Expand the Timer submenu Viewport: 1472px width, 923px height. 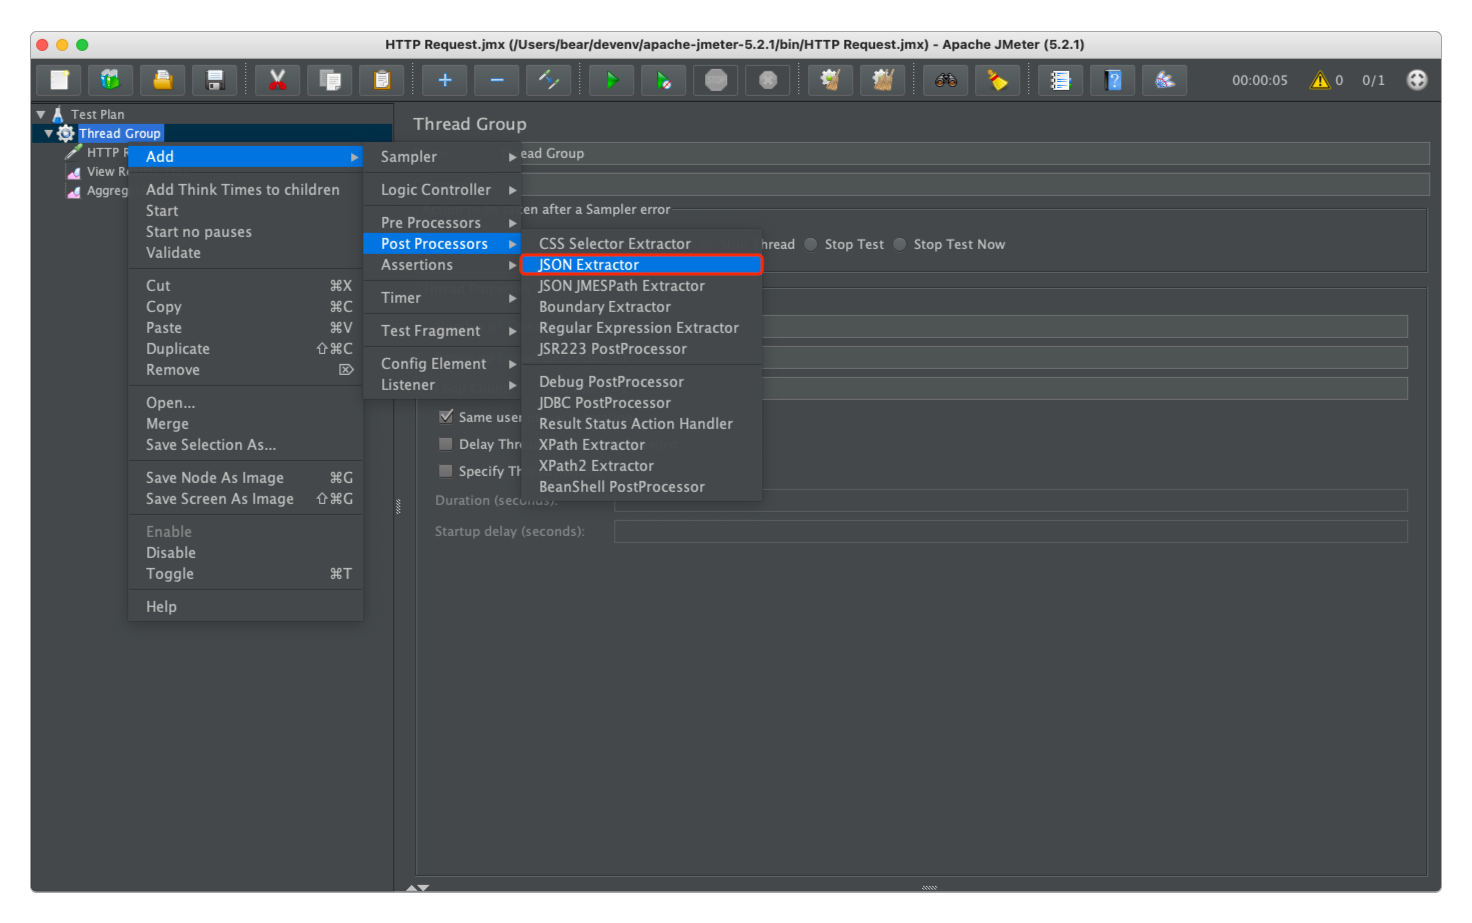(443, 298)
